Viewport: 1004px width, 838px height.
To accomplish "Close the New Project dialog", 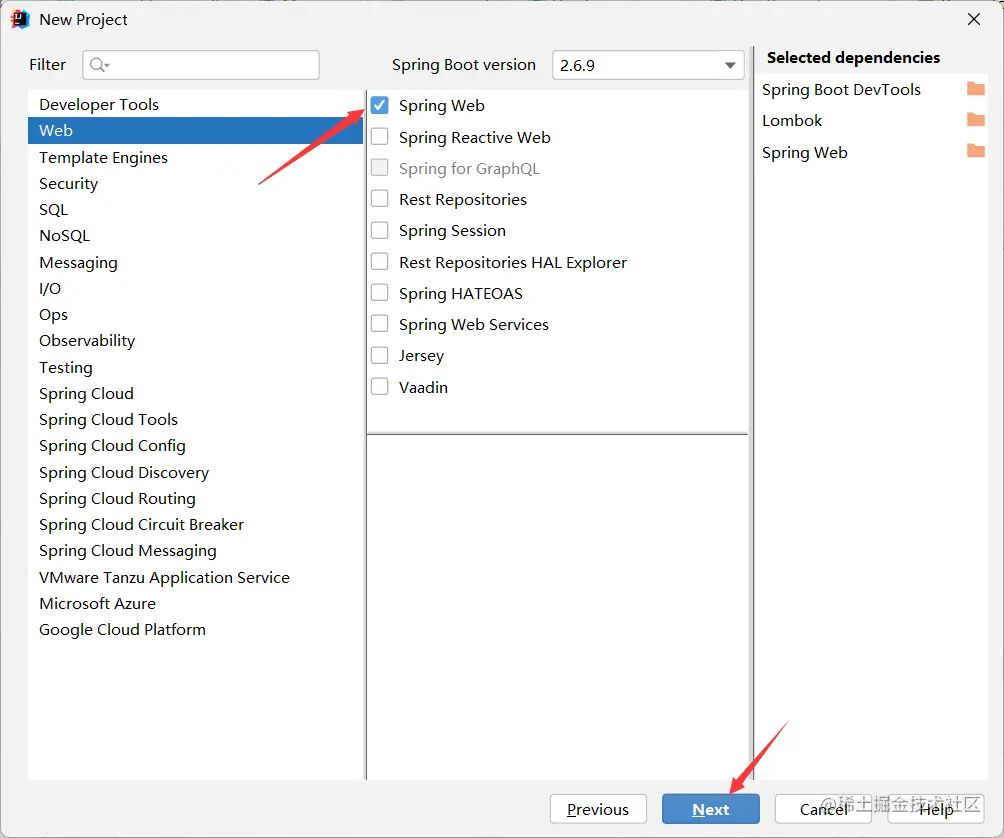I will pyautogui.click(x=973, y=19).
